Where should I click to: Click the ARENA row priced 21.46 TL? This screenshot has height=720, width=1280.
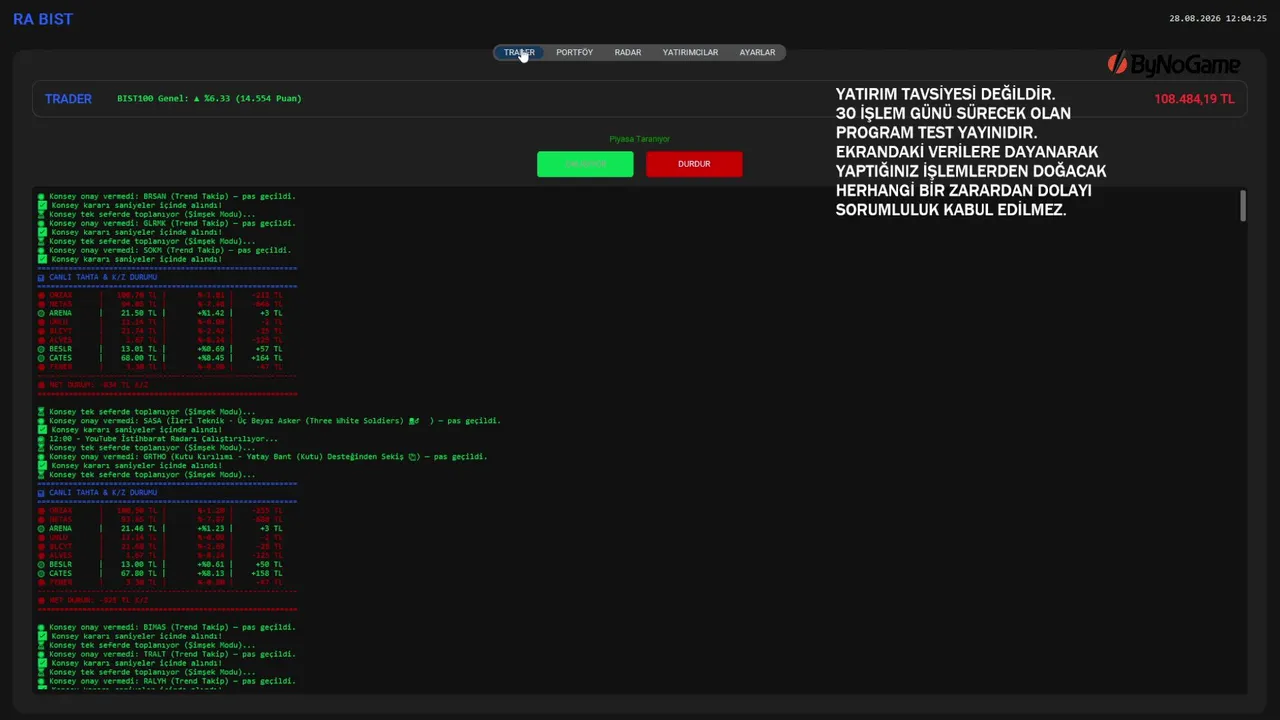coord(161,528)
